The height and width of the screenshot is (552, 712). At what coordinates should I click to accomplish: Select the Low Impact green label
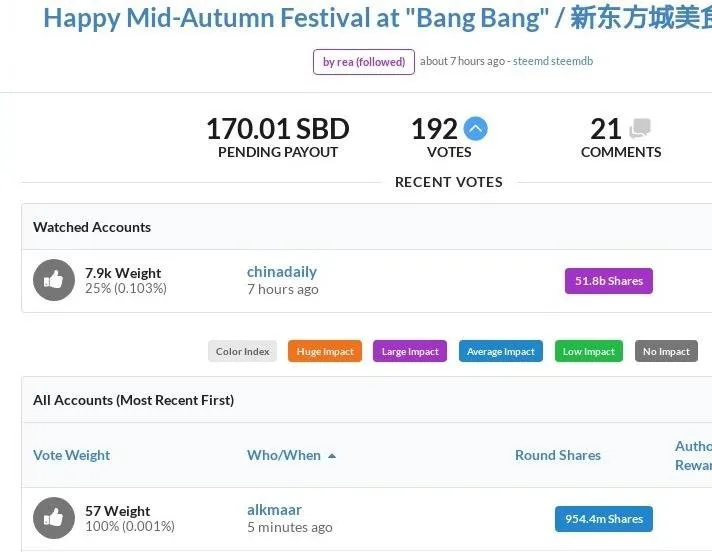(x=589, y=351)
